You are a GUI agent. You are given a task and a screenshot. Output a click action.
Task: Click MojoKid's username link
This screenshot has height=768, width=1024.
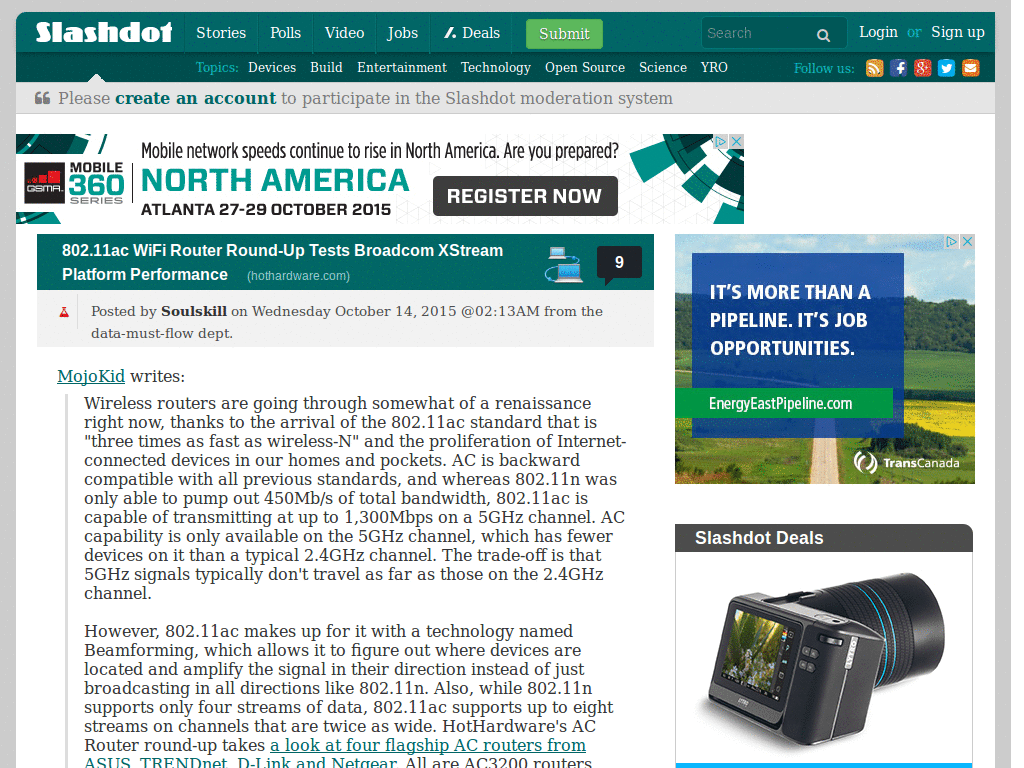(x=90, y=376)
